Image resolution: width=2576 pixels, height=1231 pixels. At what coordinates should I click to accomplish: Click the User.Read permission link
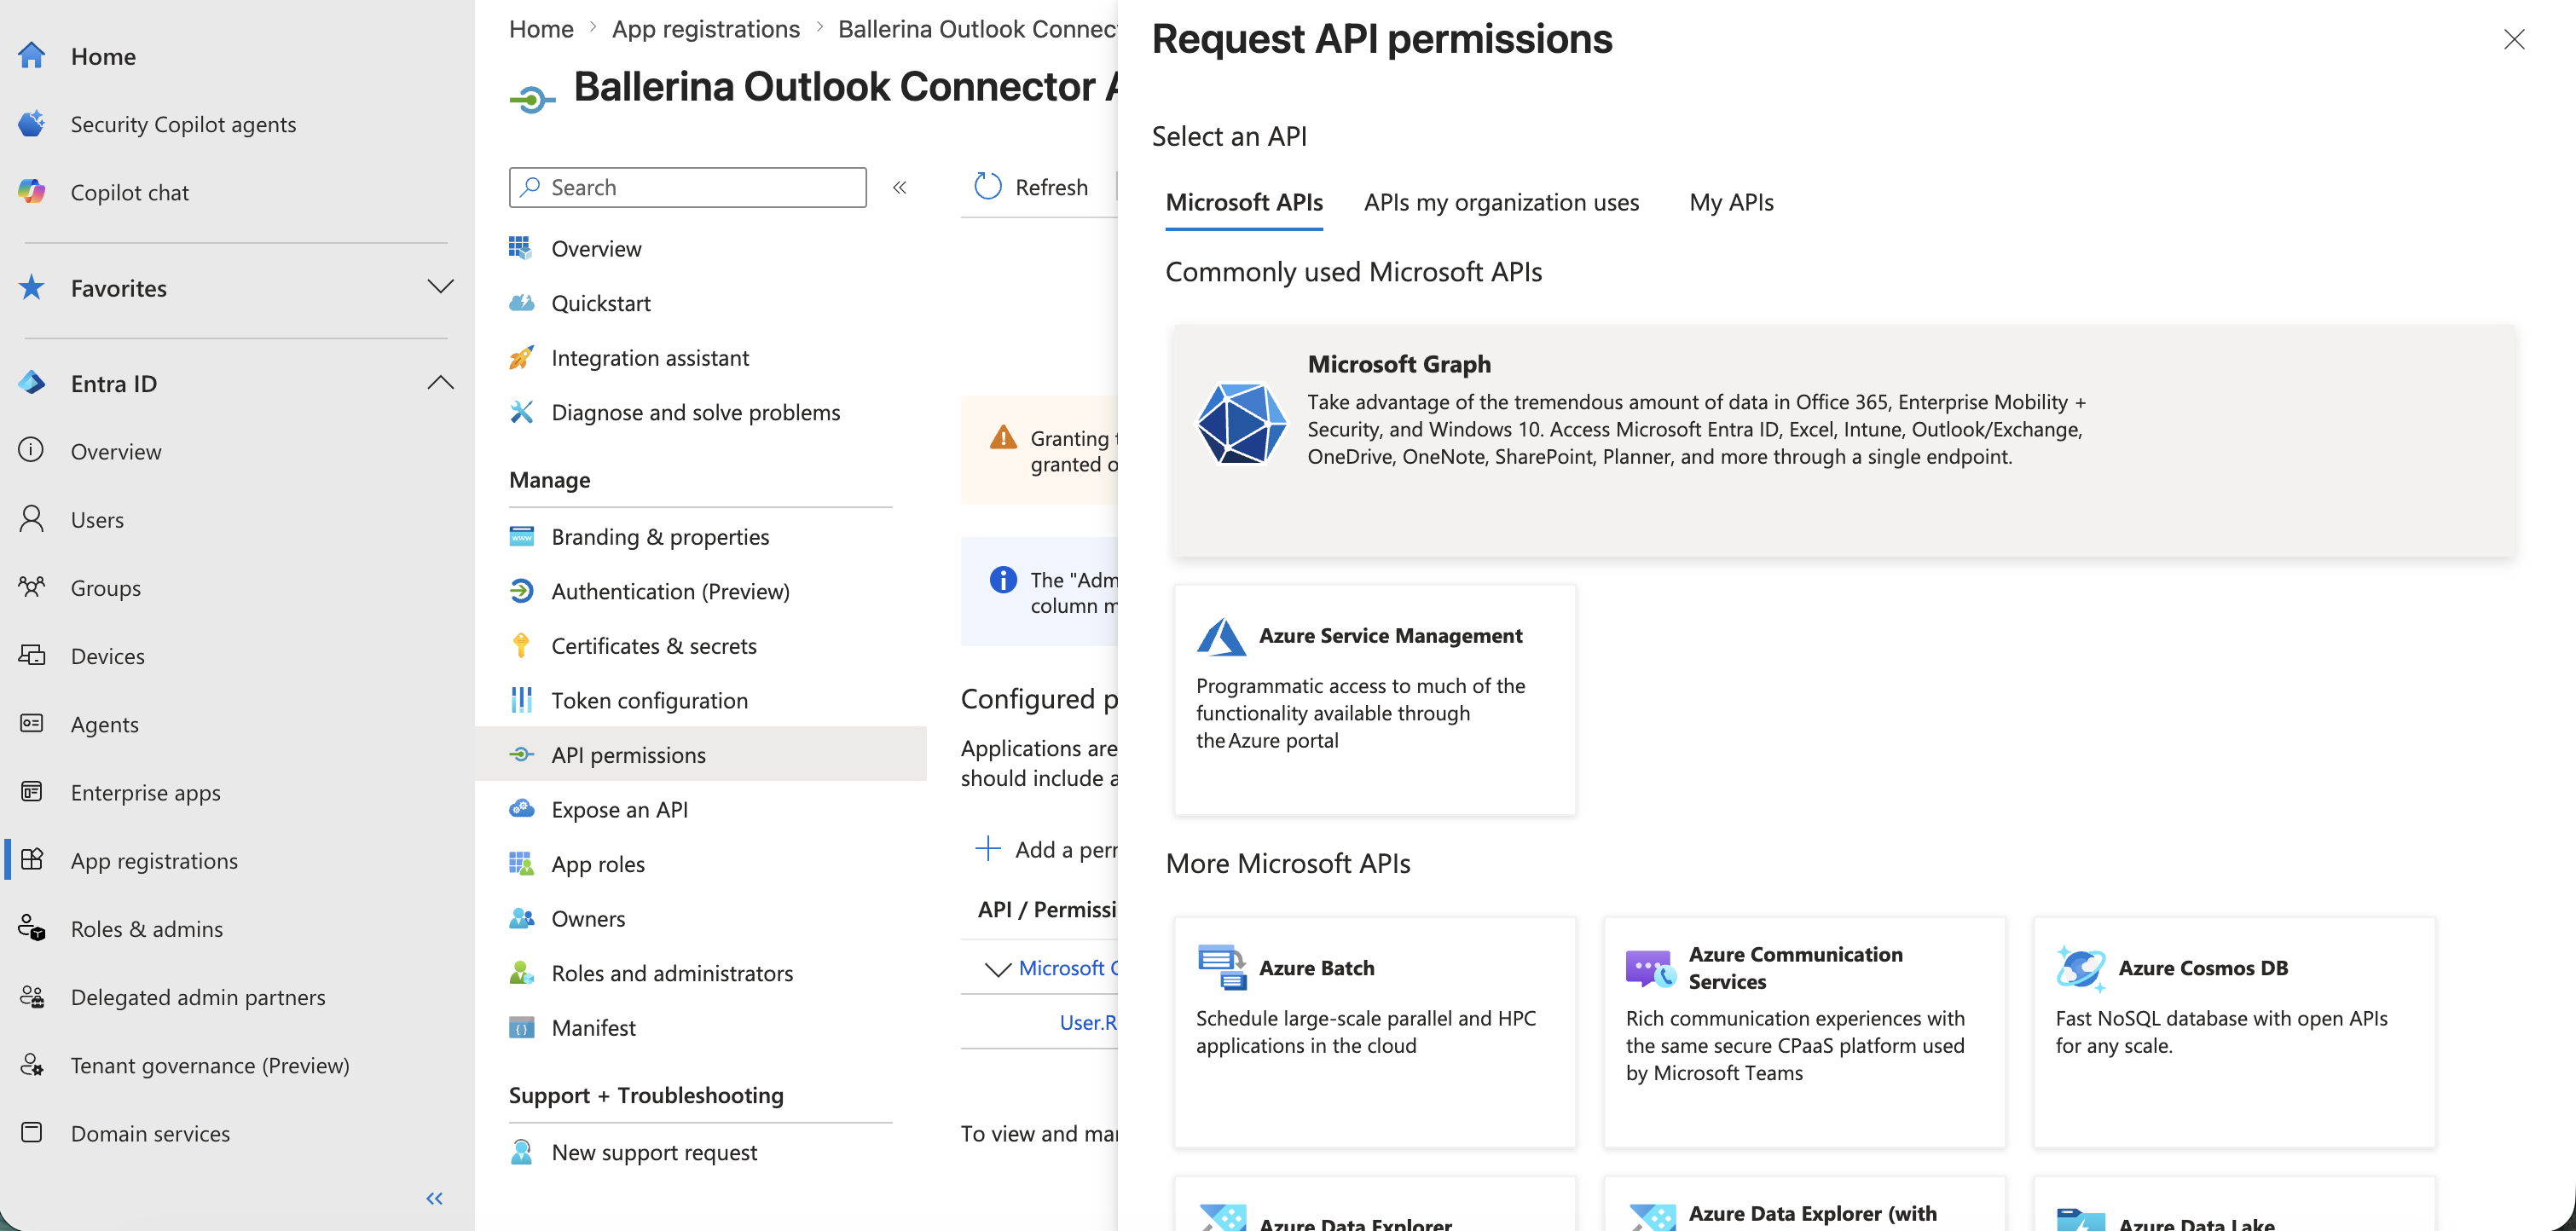tap(1088, 1022)
